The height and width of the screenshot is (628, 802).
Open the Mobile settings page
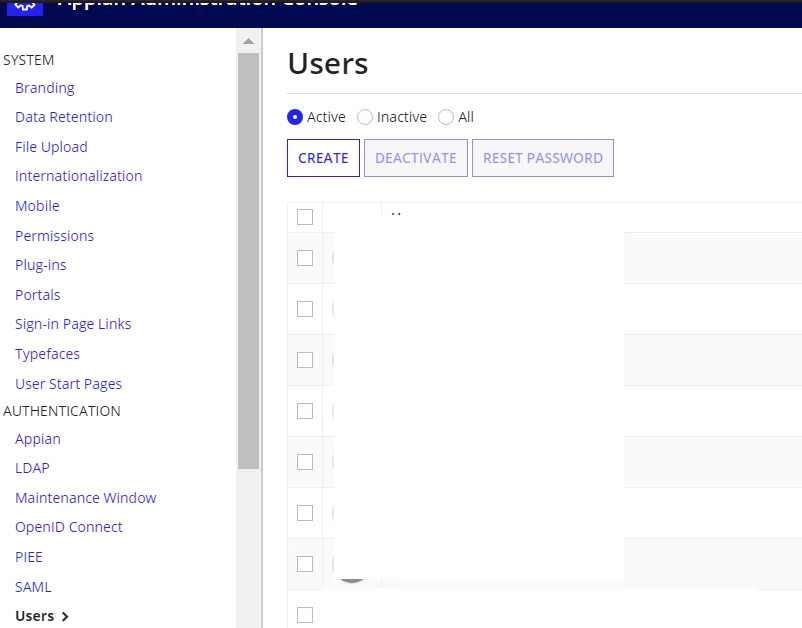[x=37, y=206]
